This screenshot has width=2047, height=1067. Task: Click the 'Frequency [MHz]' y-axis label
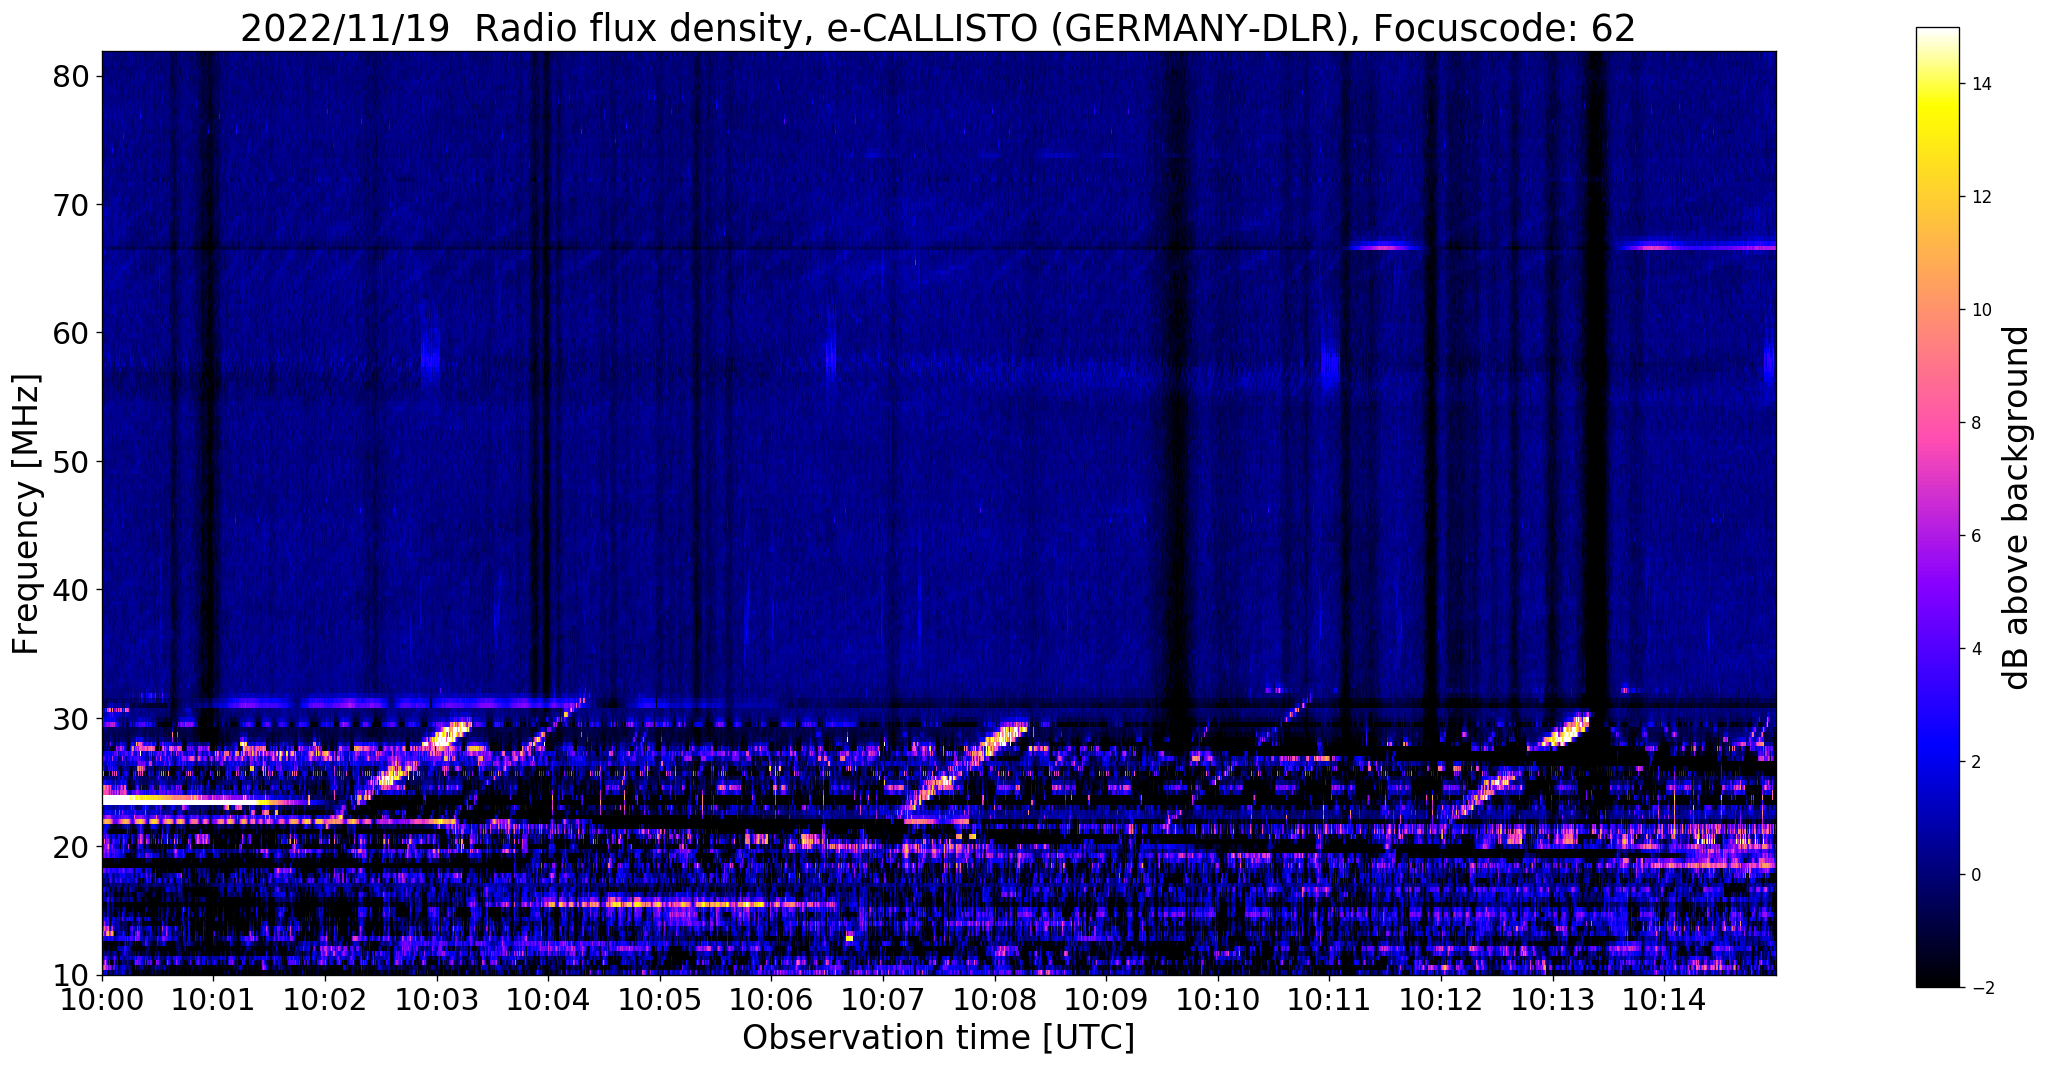pyautogui.click(x=26, y=514)
